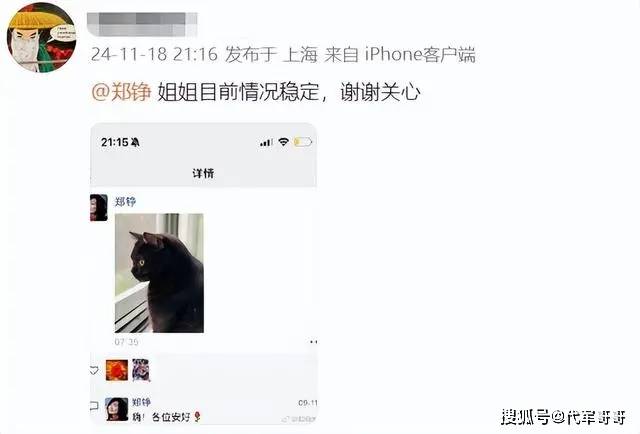Tap the cellular signal bars icon
The image size is (640, 434).
tap(266, 142)
